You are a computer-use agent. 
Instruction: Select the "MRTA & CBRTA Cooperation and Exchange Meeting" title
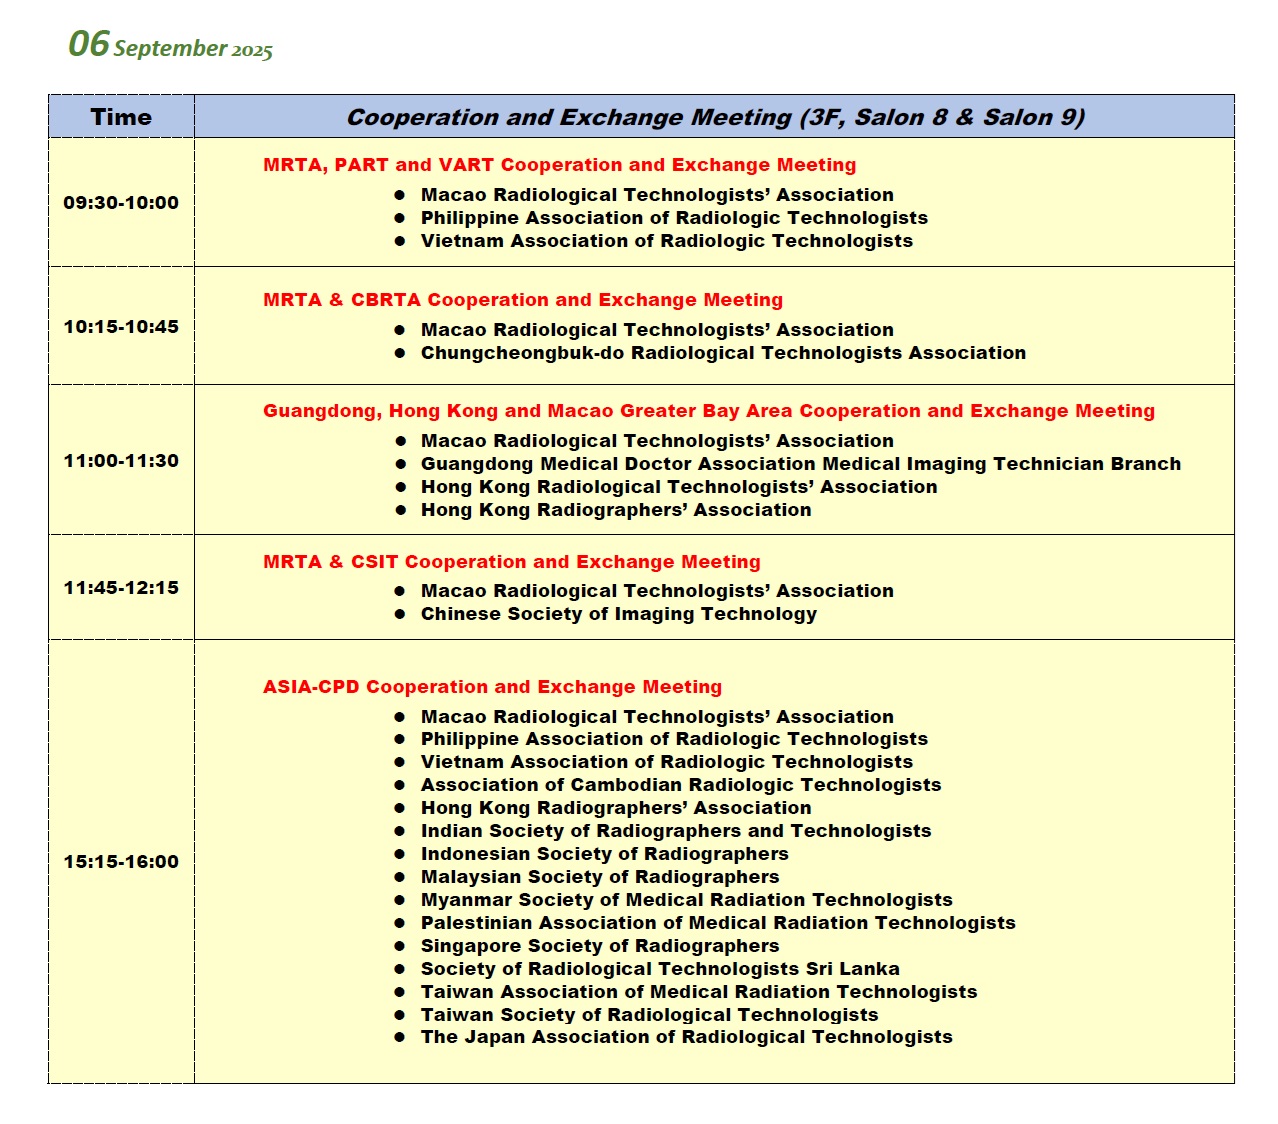tap(523, 300)
